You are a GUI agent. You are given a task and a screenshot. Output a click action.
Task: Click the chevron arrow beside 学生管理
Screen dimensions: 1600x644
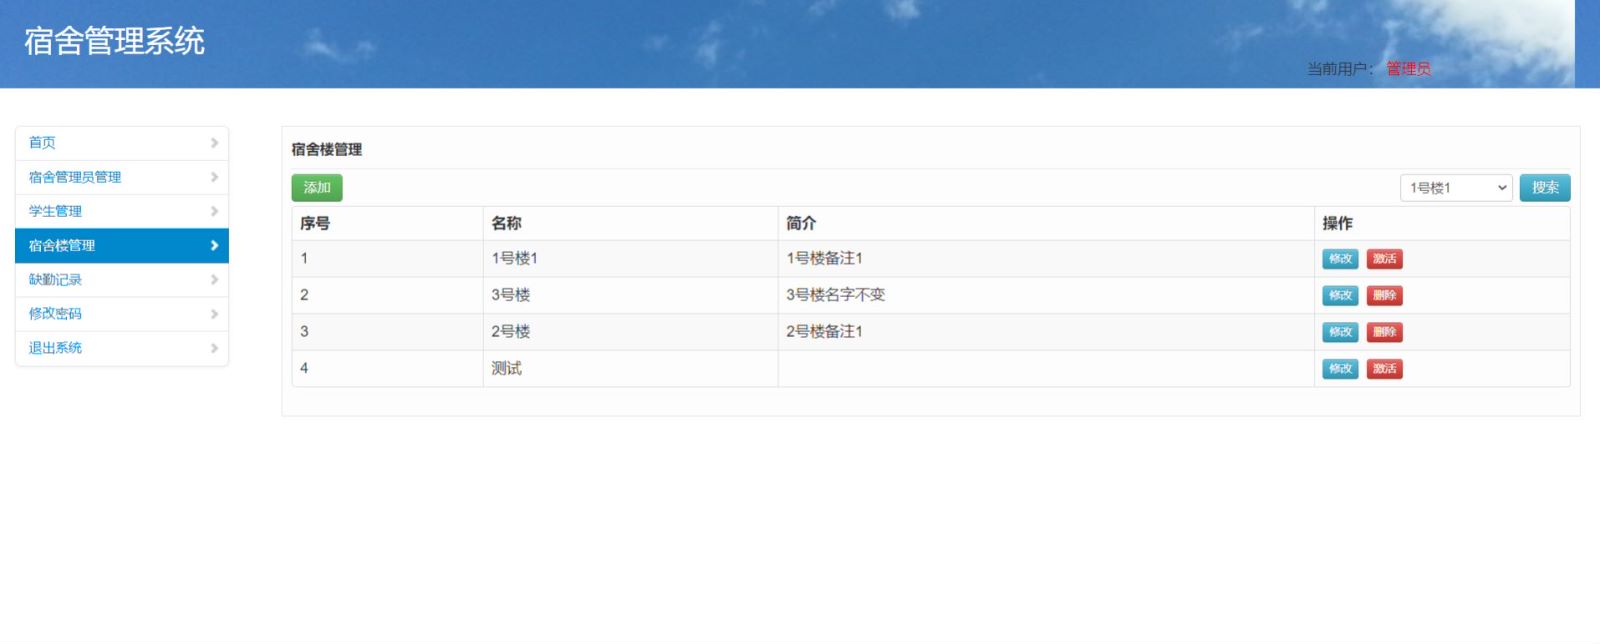pyautogui.click(x=214, y=211)
